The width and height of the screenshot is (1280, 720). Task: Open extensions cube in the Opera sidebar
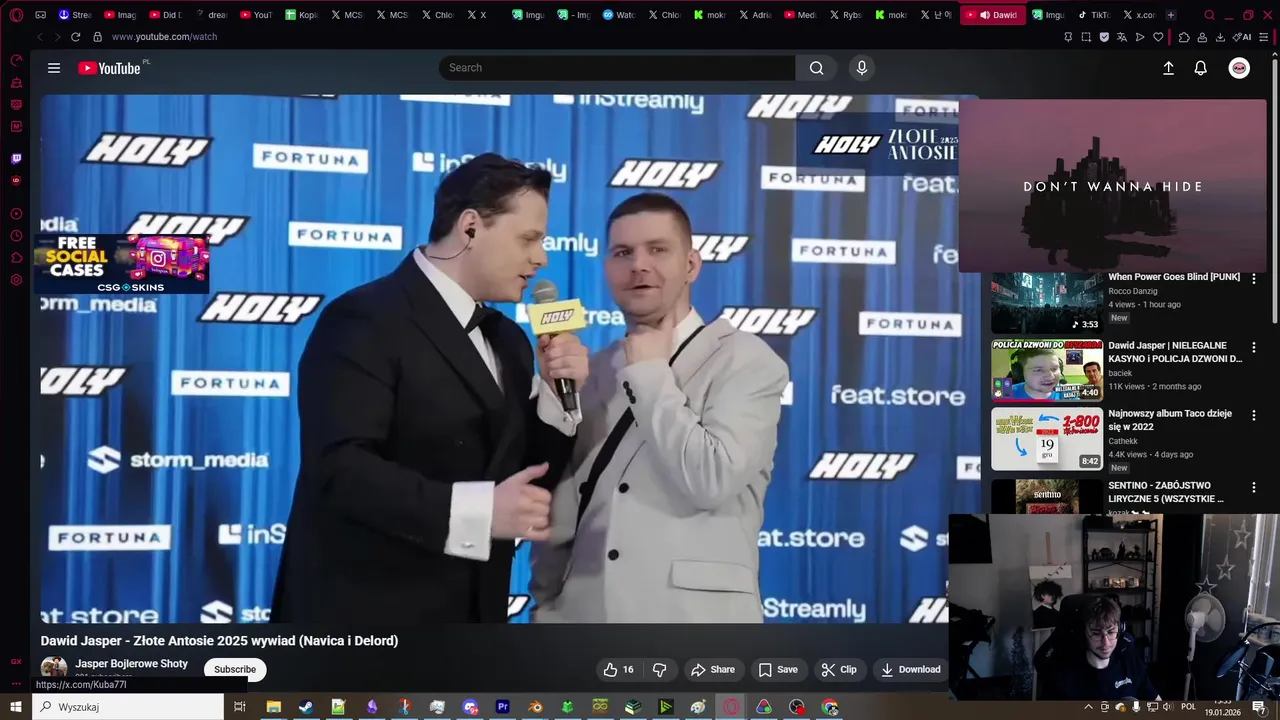[x=16, y=258]
